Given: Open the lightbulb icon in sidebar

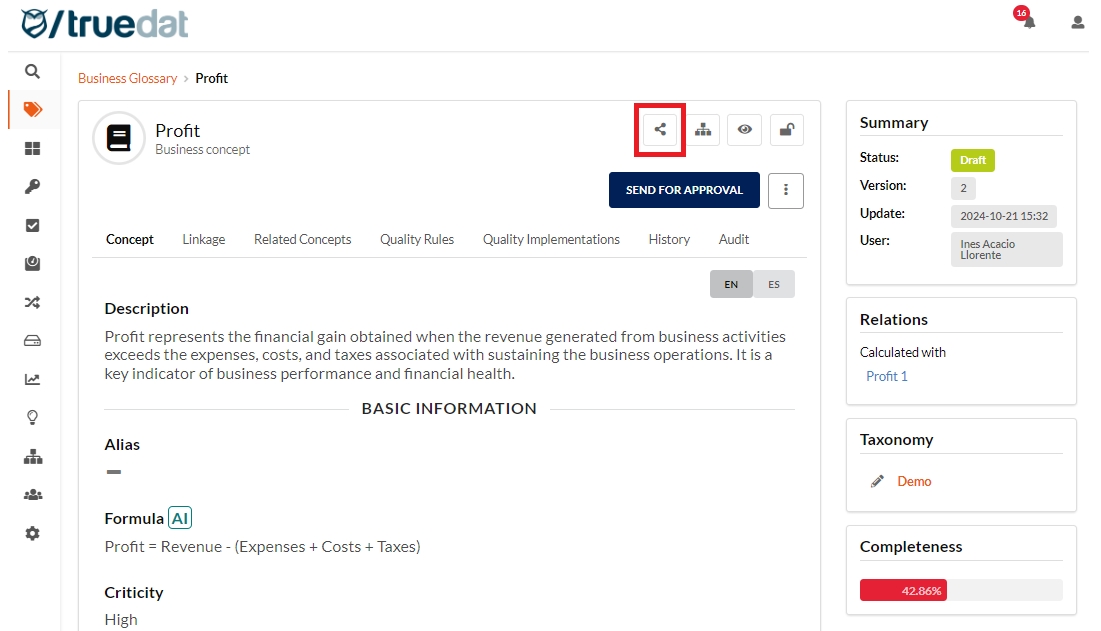Looking at the screenshot, I should click(x=33, y=418).
